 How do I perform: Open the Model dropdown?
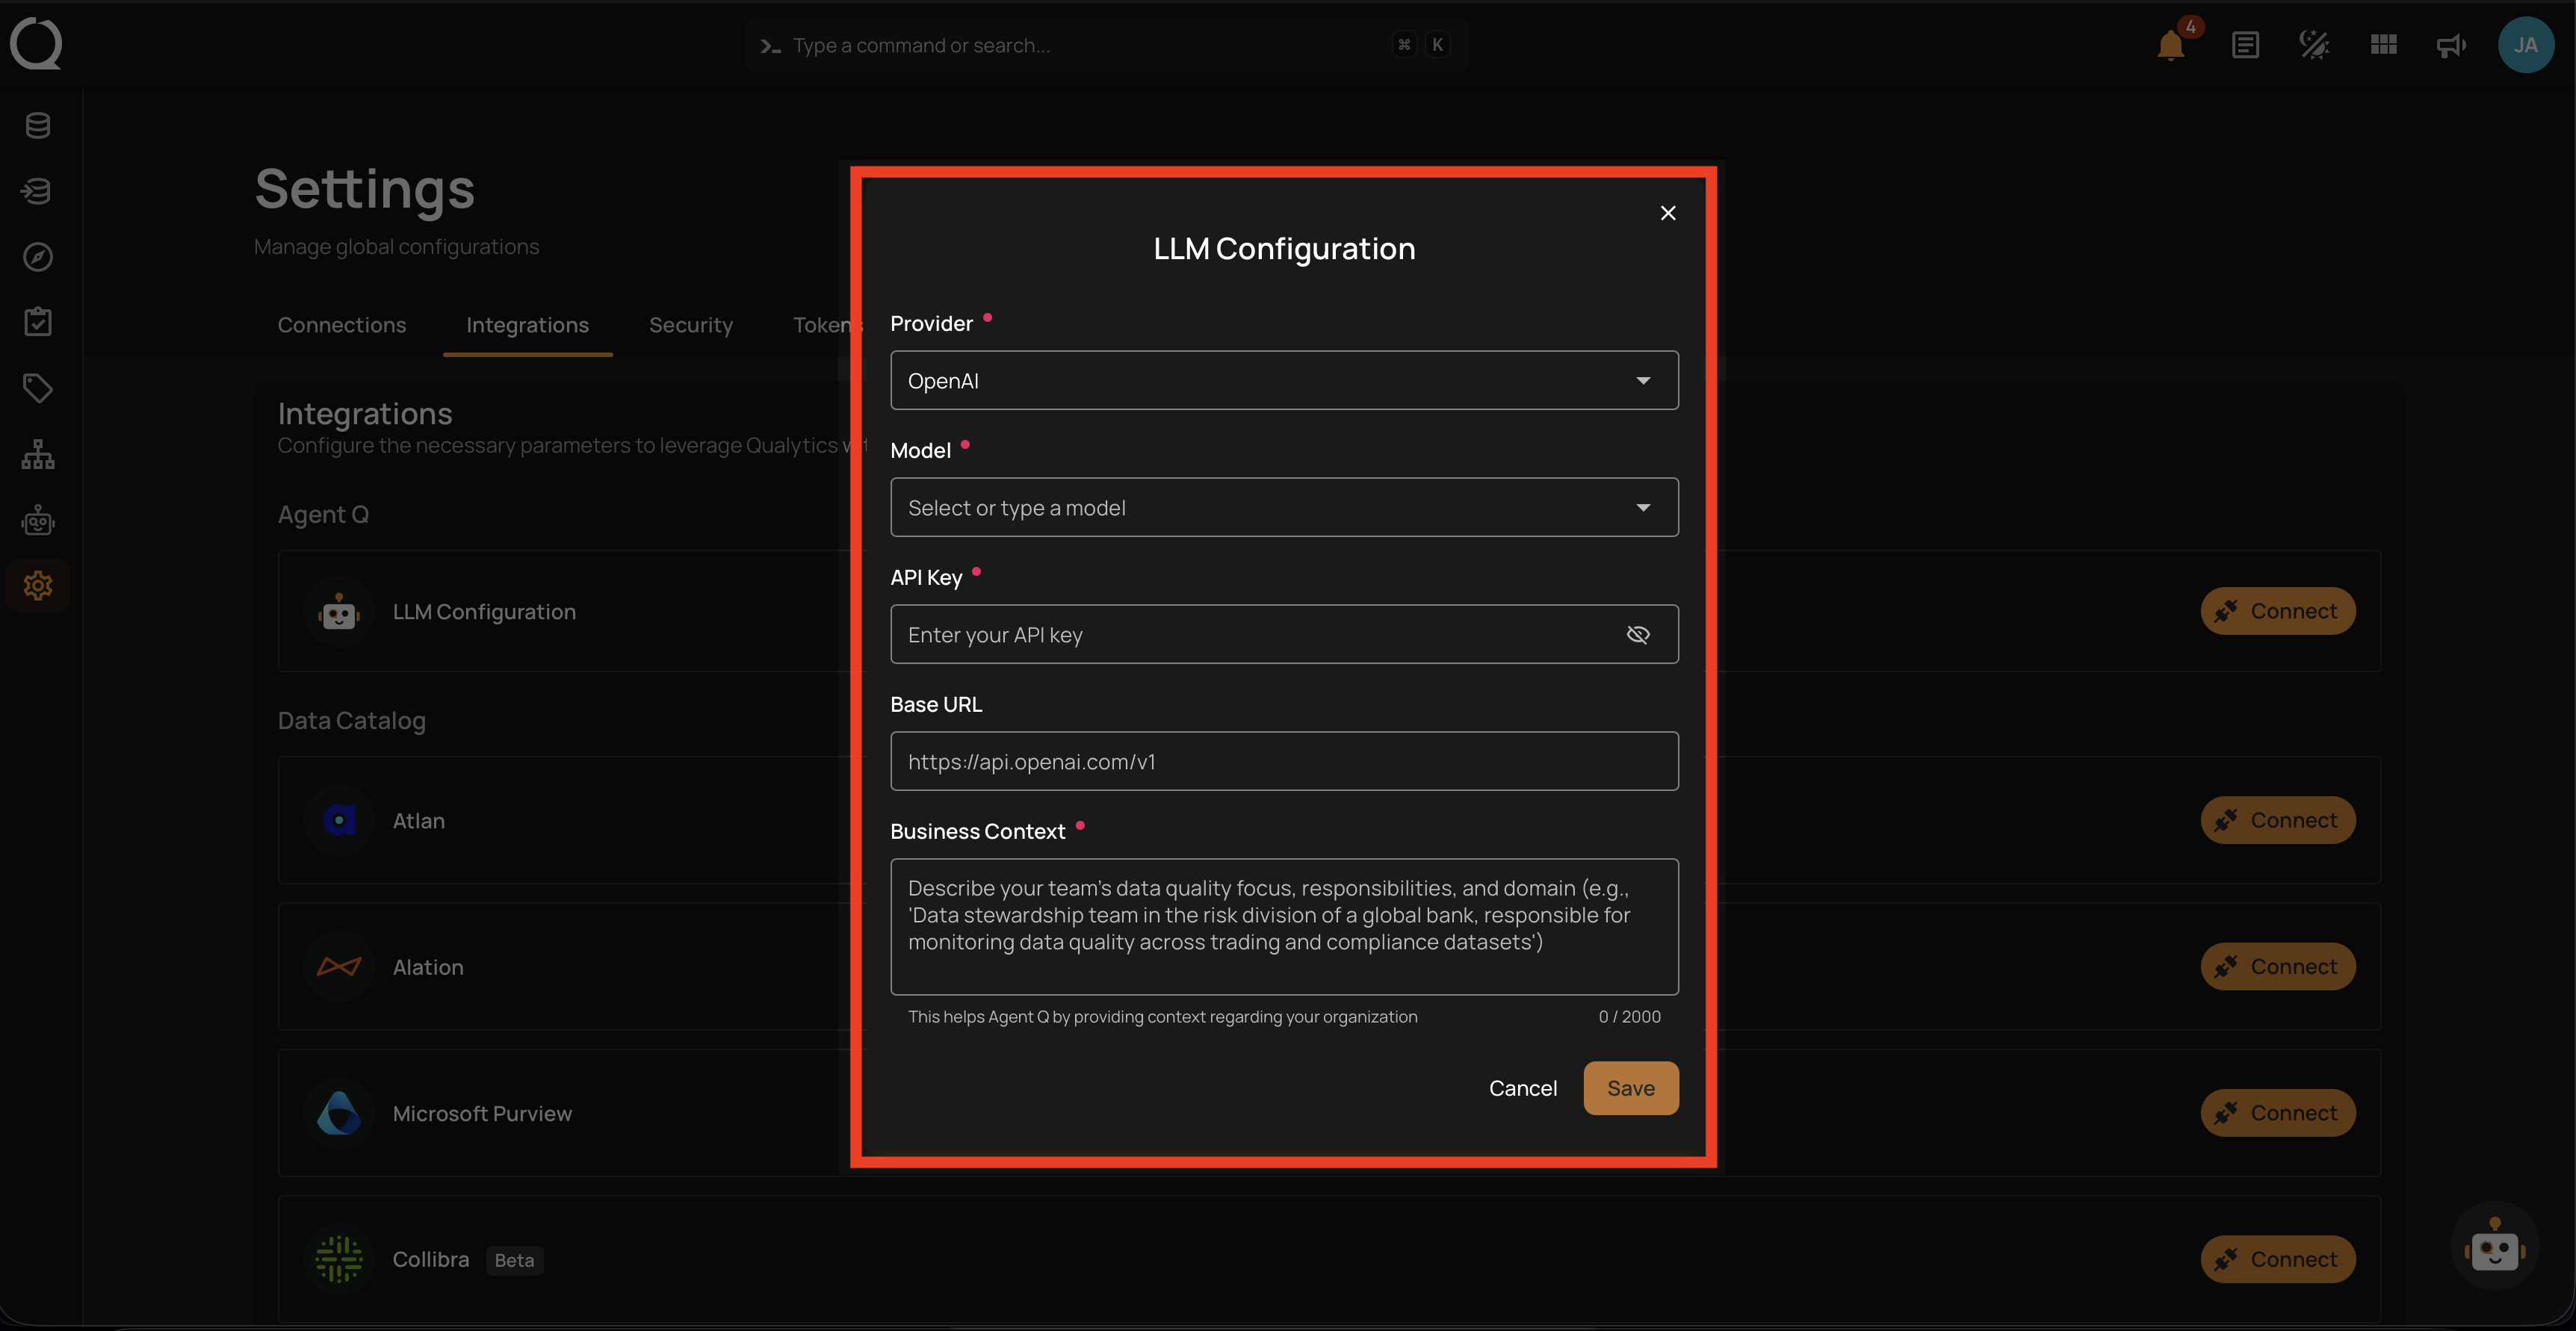coord(1284,507)
